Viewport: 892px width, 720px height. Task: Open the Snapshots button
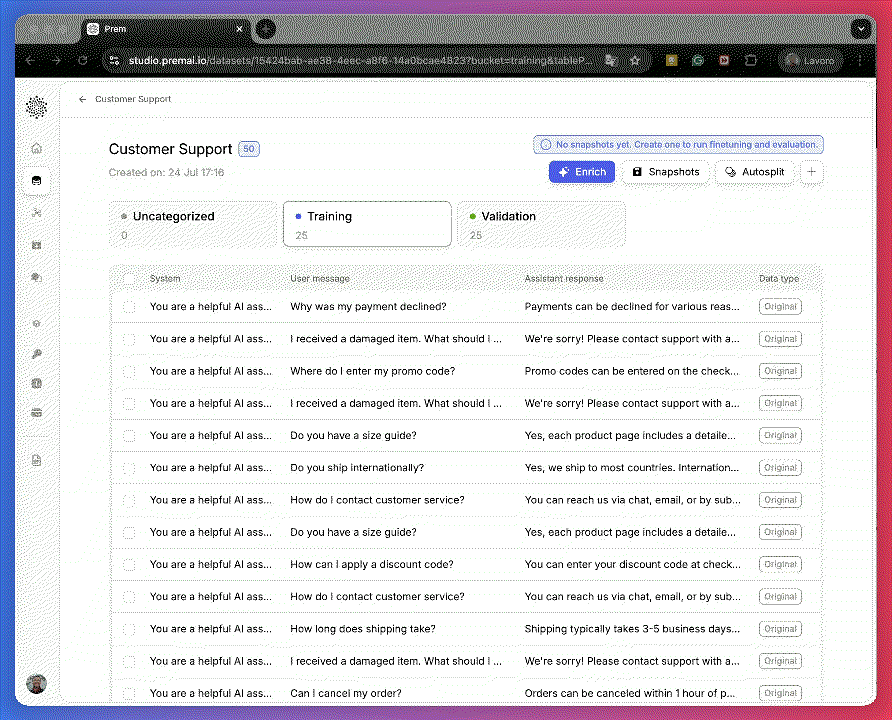click(666, 172)
